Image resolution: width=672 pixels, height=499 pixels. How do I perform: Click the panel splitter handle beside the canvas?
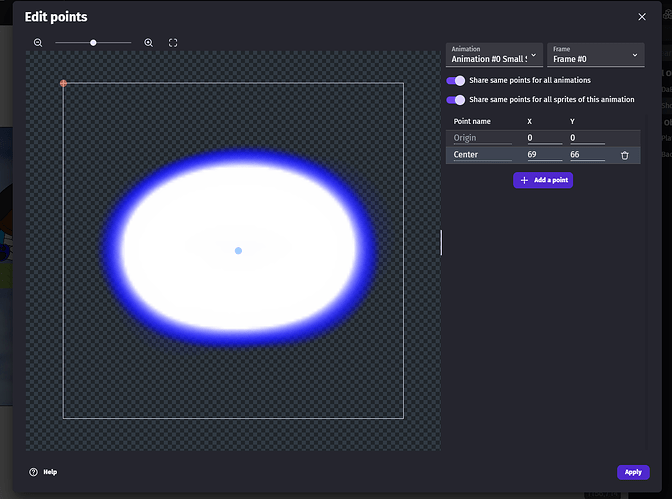coord(441,242)
